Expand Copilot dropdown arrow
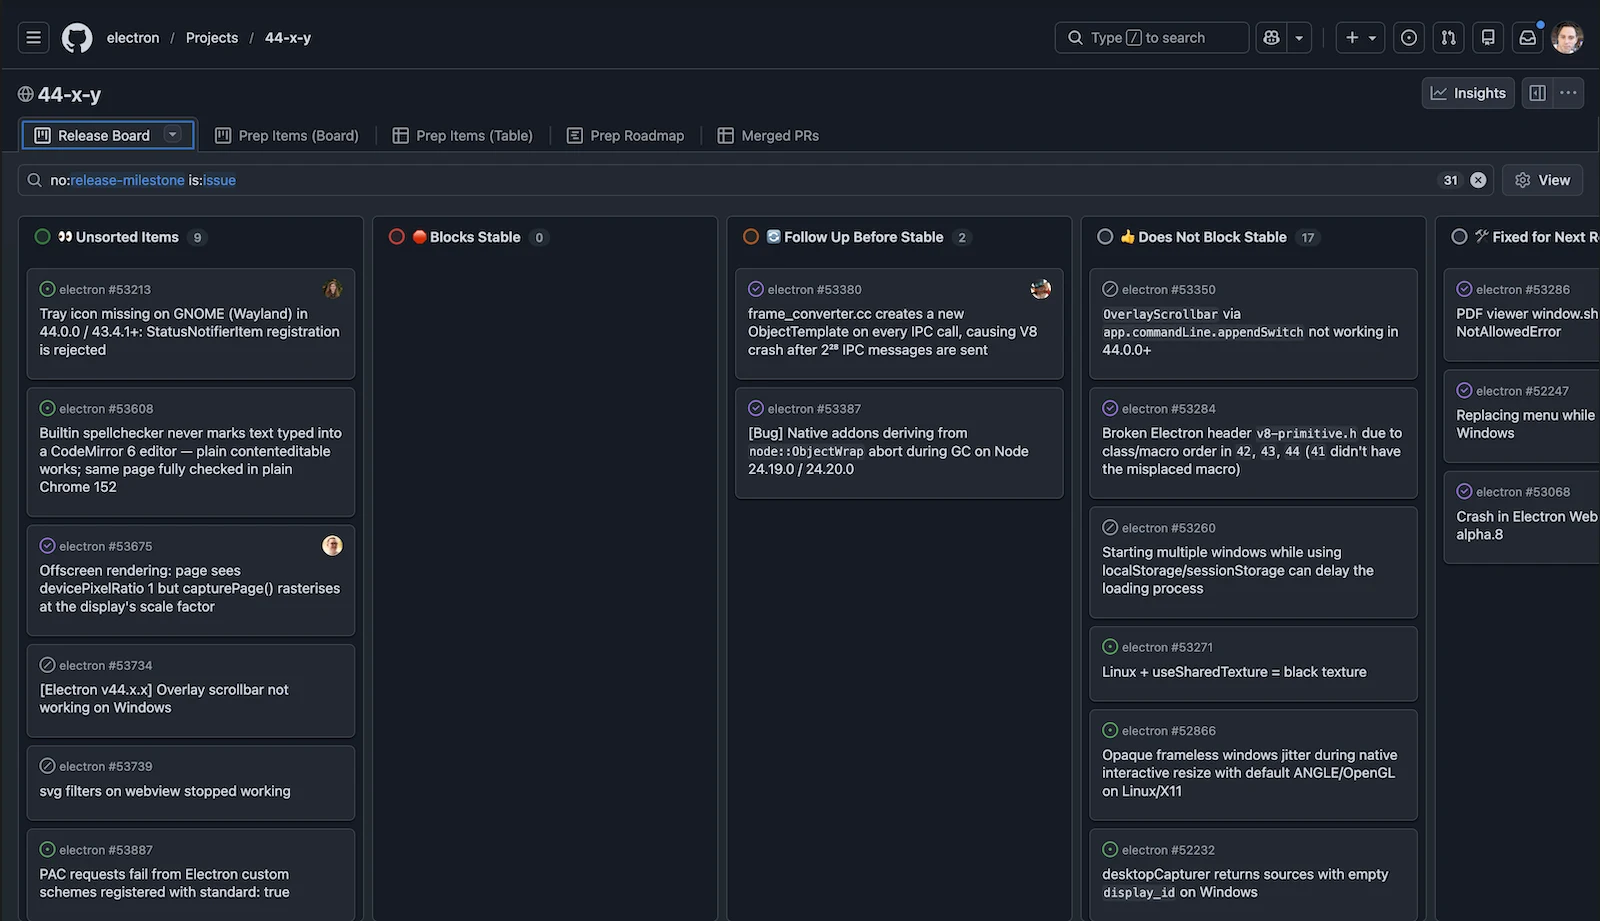The image size is (1600, 921). (1299, 38)
